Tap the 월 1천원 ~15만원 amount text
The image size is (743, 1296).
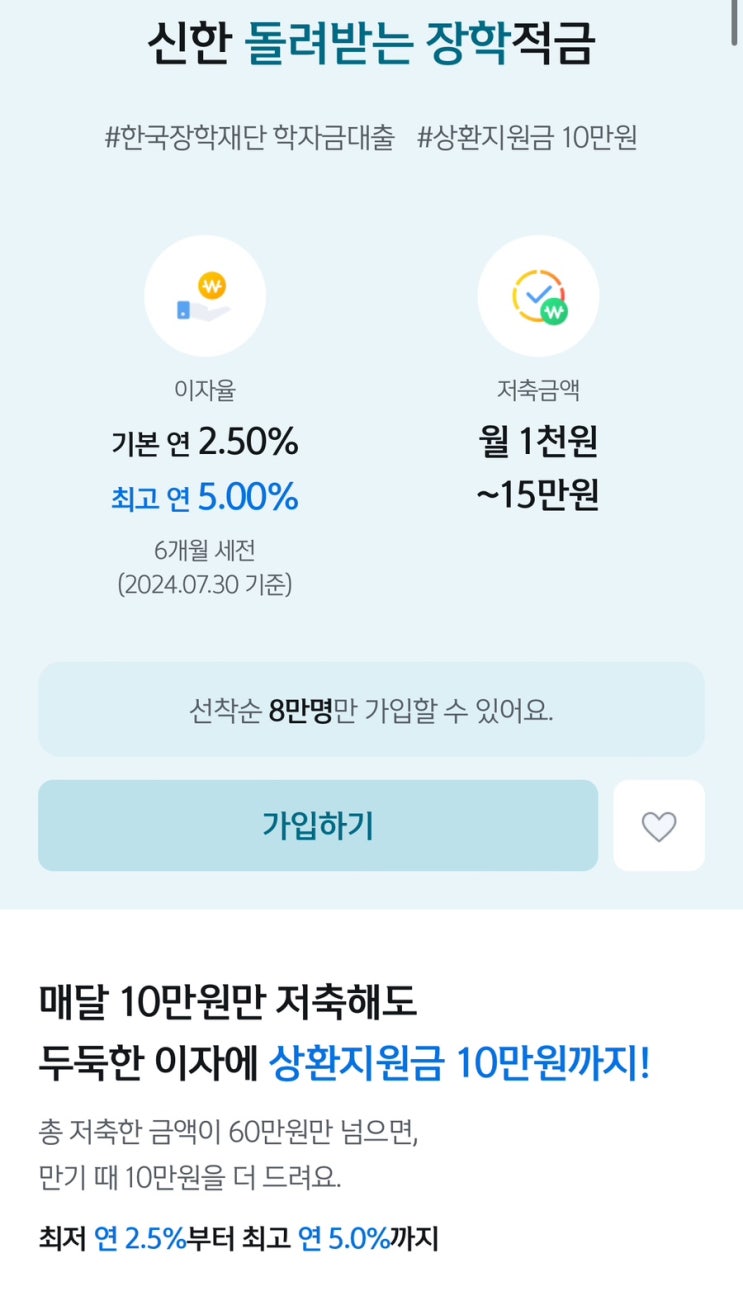tap(538, 468)
